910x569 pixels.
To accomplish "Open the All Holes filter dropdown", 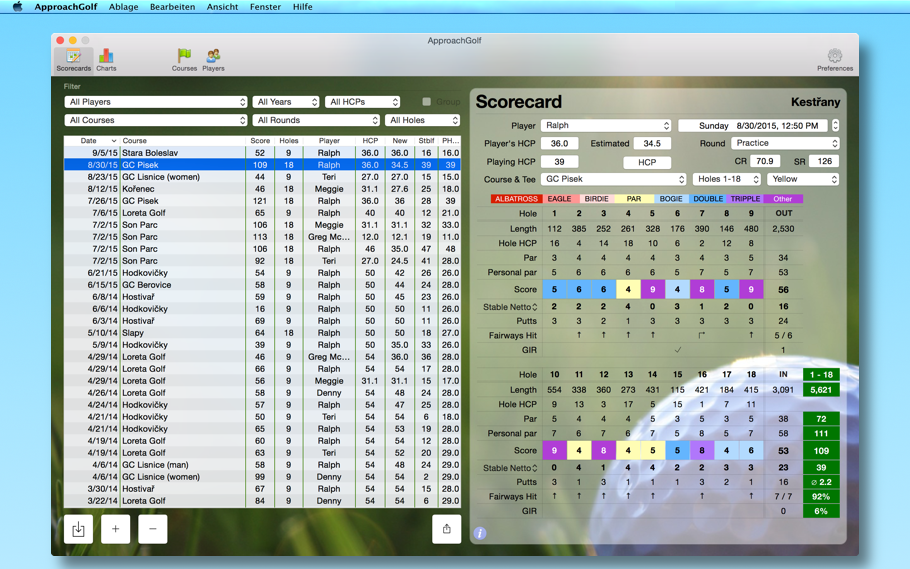I will 422,120.
